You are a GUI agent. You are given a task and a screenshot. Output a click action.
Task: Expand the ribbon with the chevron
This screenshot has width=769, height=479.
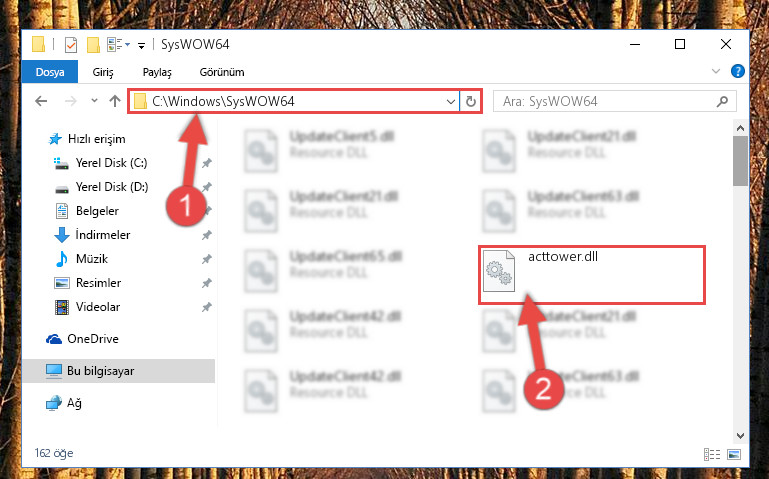(716, 72)
